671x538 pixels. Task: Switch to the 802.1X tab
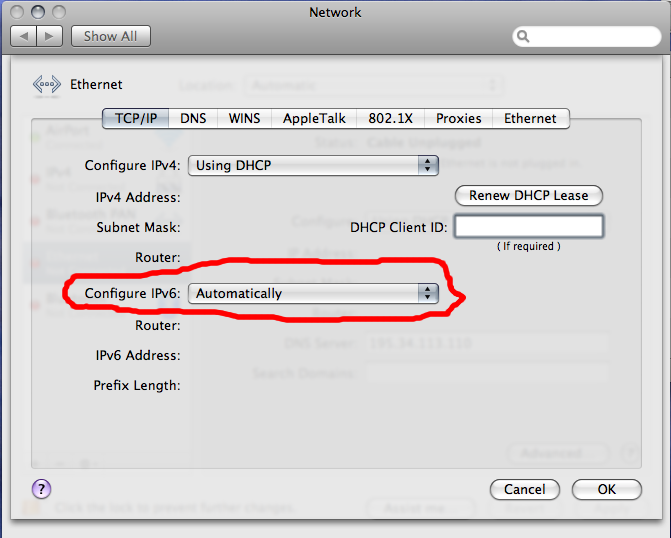[390, 118]
